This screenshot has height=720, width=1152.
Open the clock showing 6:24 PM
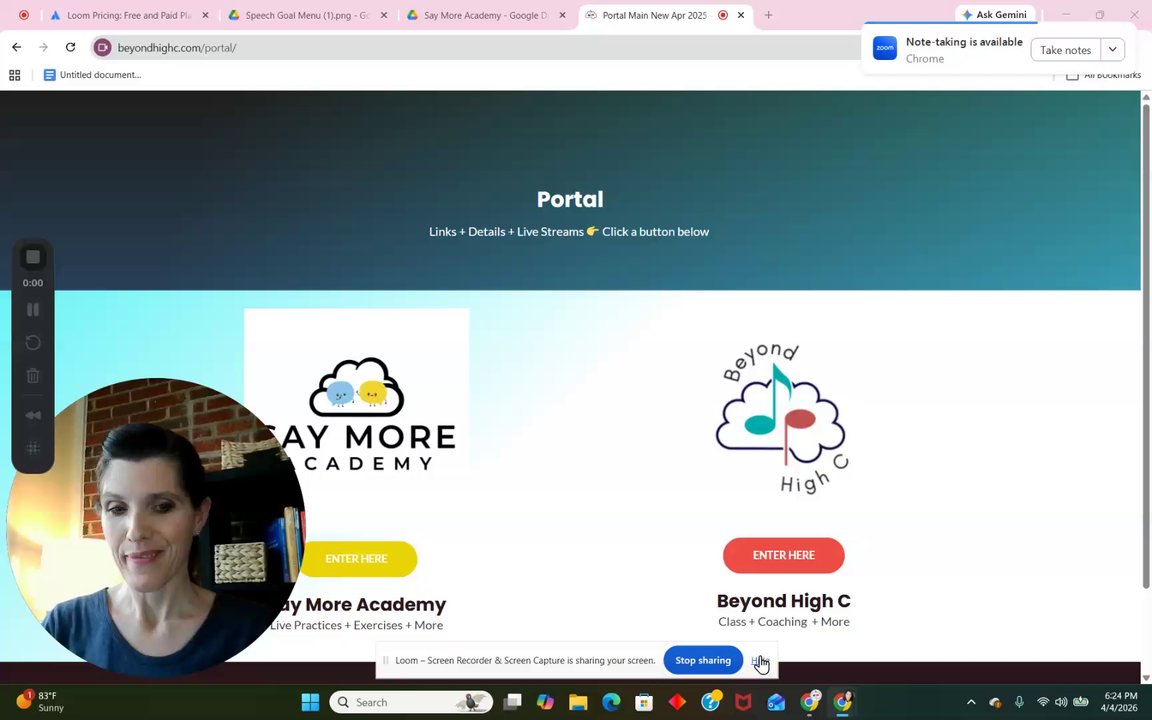pyautogui.click(x=1120, y=702)
